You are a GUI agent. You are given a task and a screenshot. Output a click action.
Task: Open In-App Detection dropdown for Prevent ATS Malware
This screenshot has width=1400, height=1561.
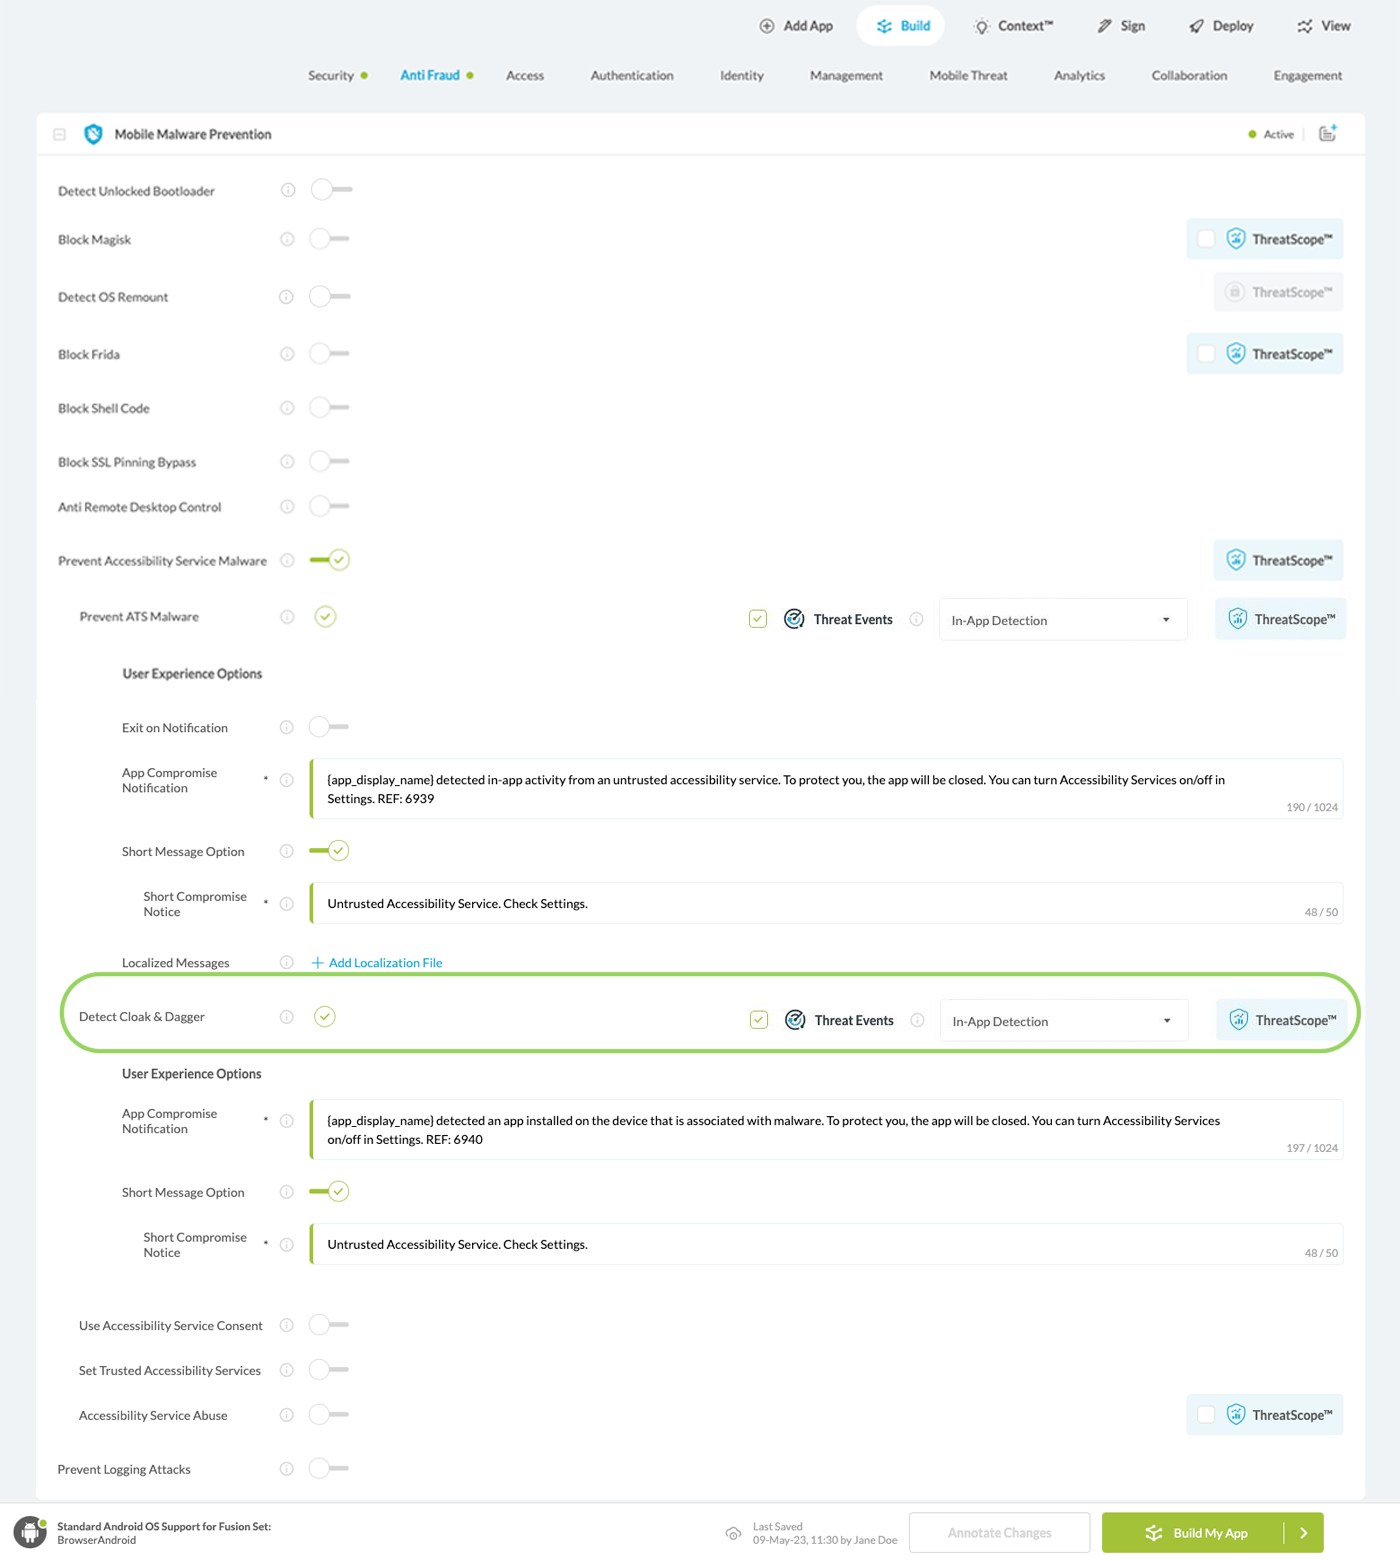point(1062,620)
